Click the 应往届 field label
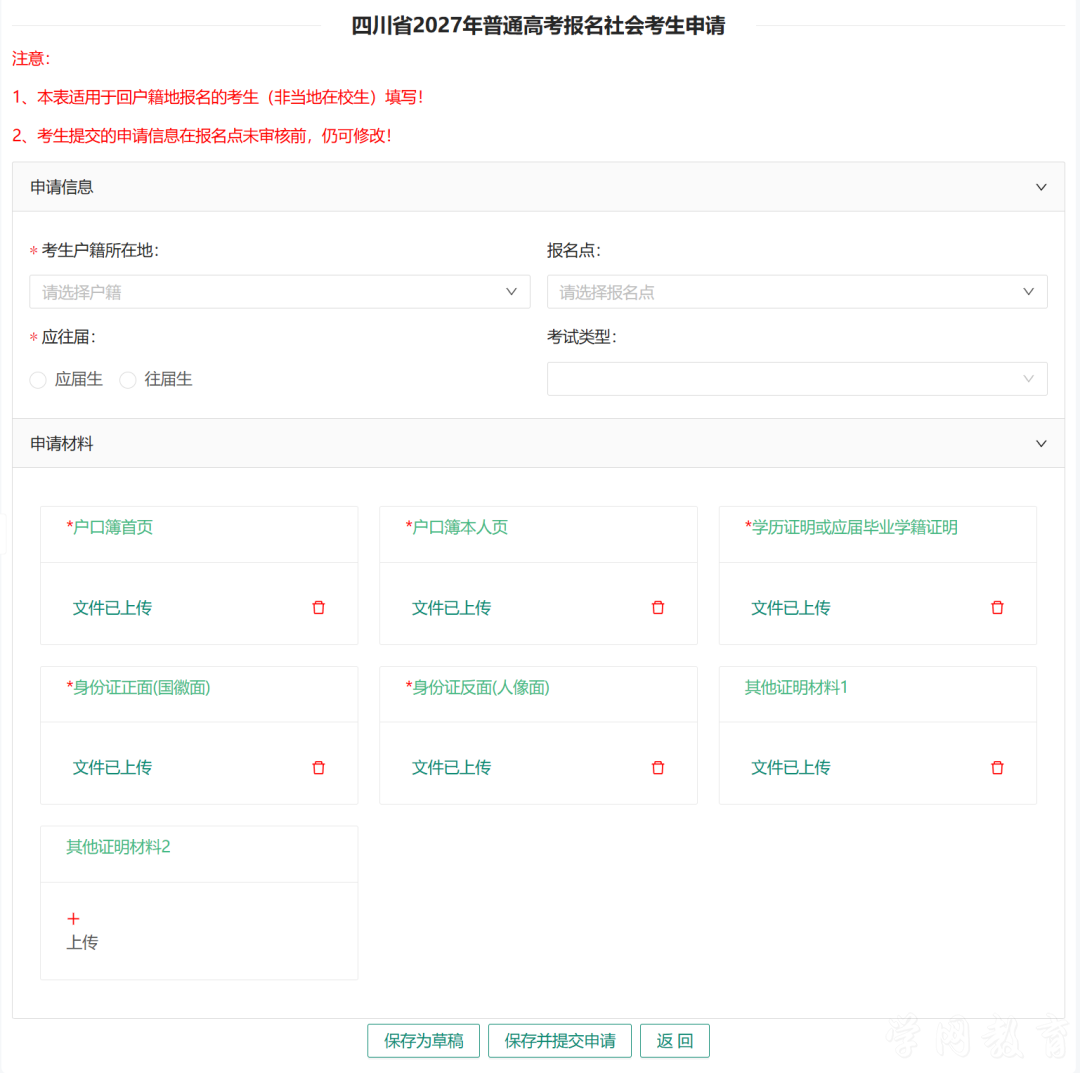This screenshot has height=1073, width=1080. (68, 337)
